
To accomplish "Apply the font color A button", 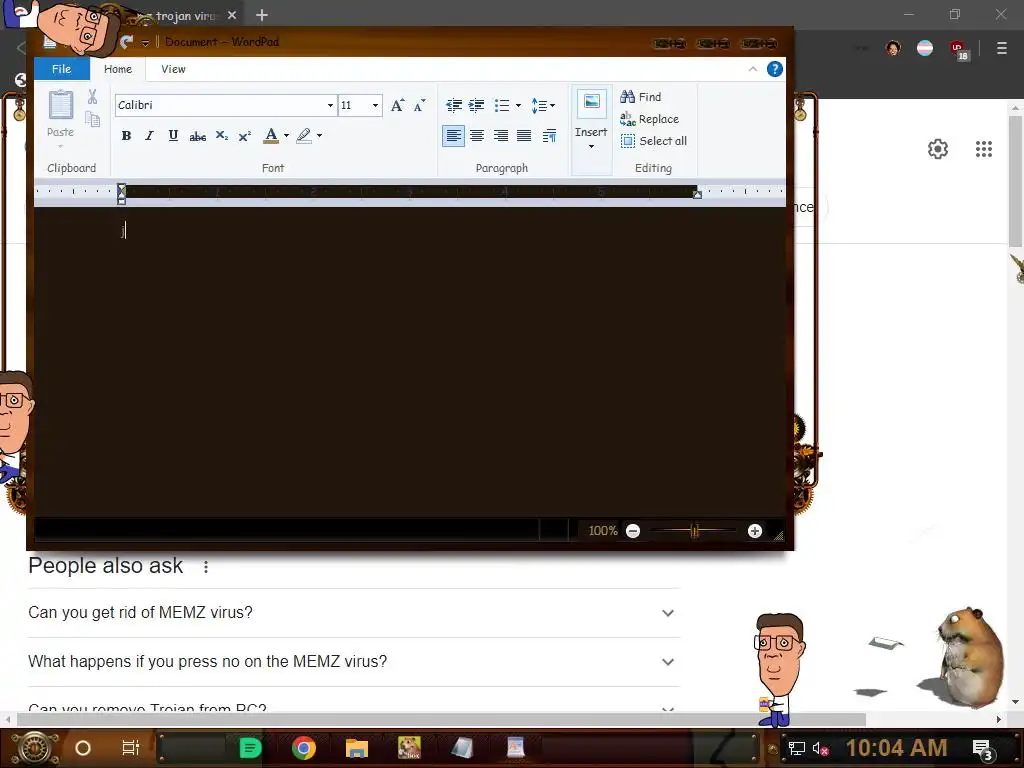I will pos(271,136).
